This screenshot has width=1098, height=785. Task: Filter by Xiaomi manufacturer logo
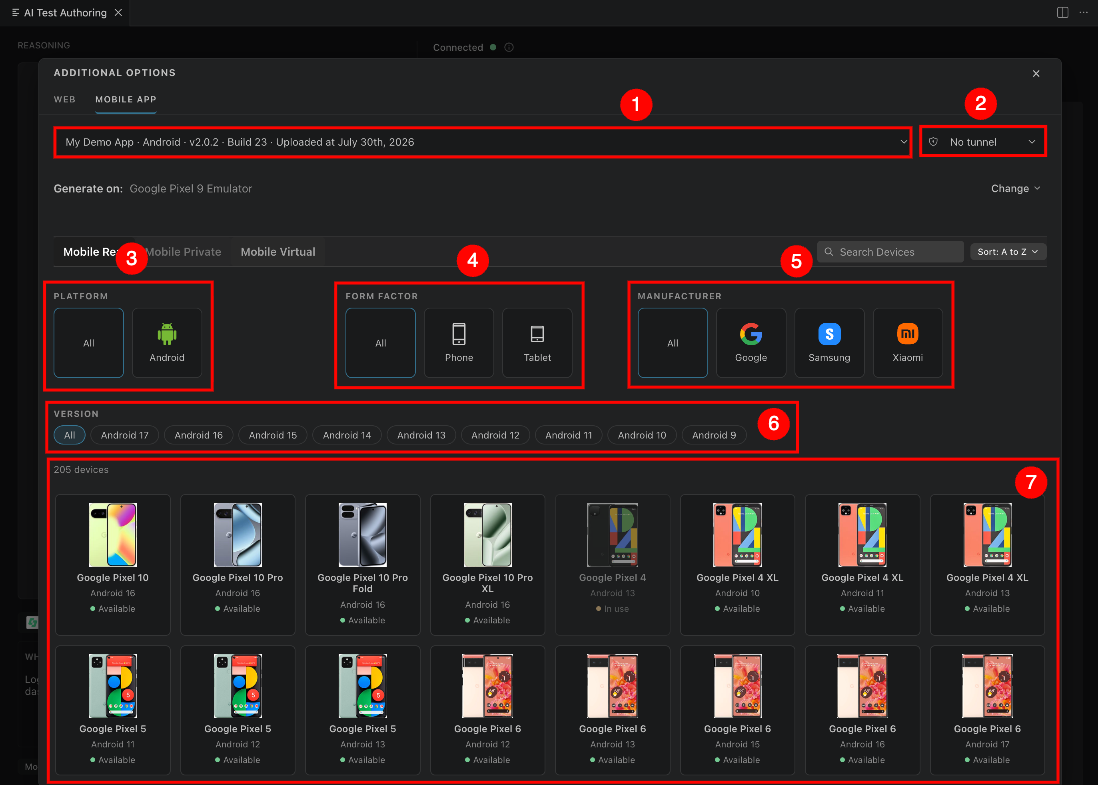pos(908,334)
